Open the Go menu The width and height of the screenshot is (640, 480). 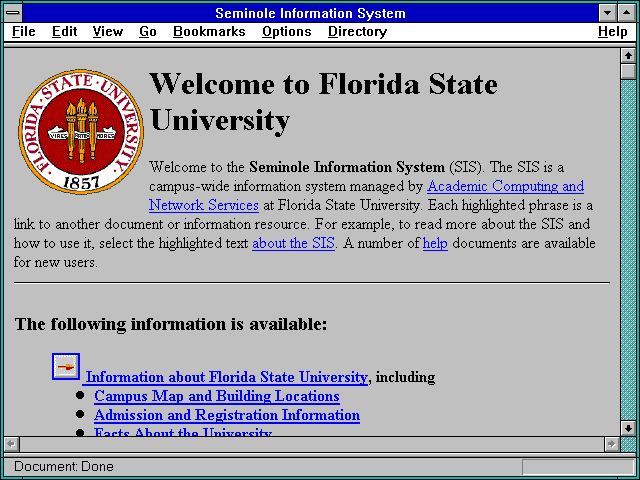[147, 32]
